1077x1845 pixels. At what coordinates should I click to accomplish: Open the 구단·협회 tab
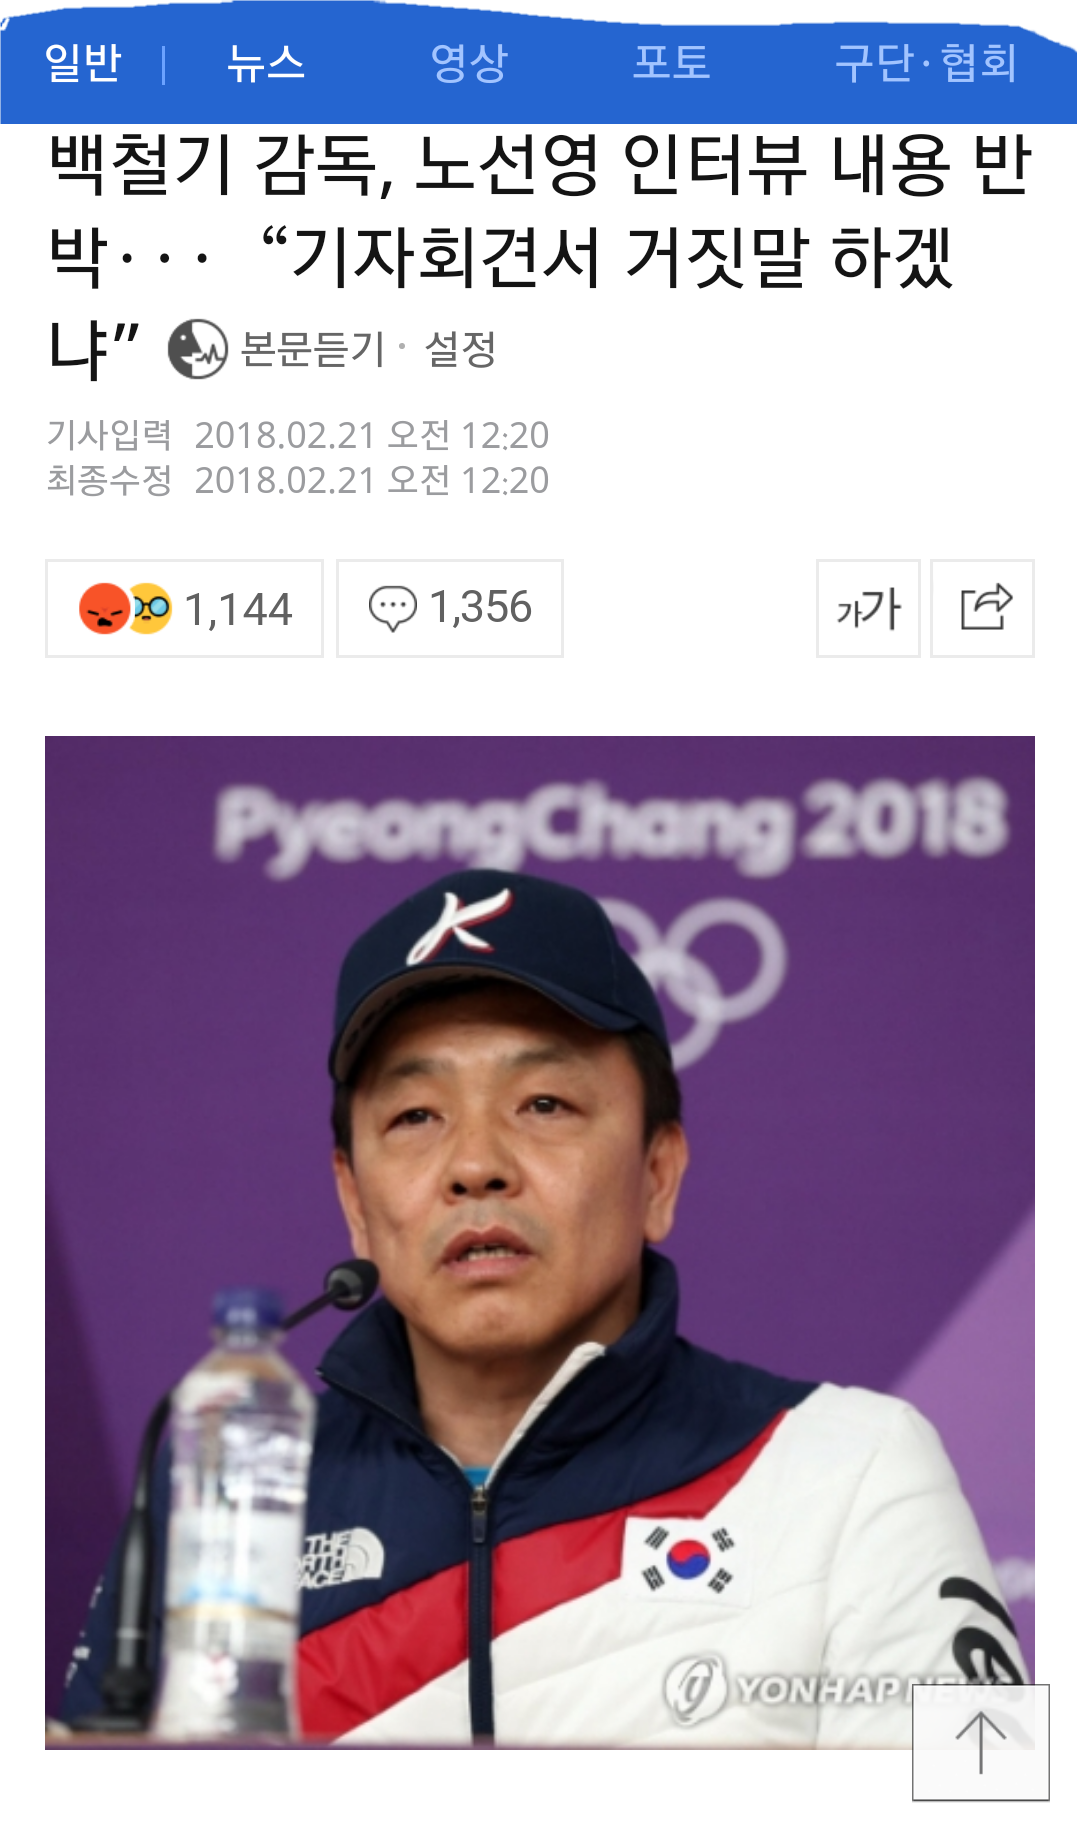[x=926, y=63]
